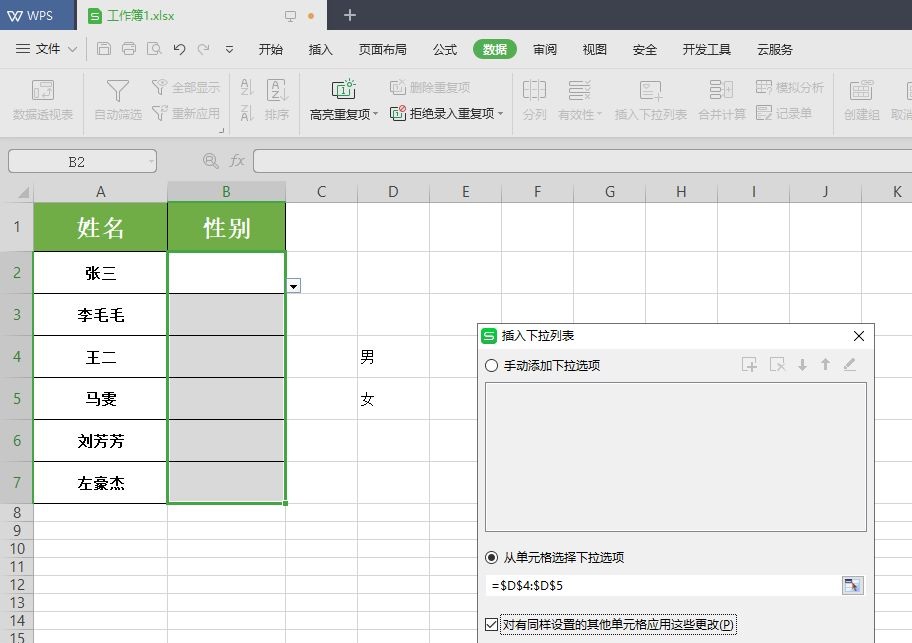Viewport: 912px width, 643px height.
Task: Select 手动添加下拉选项 radio button
Action: click(x=491, y=366)
